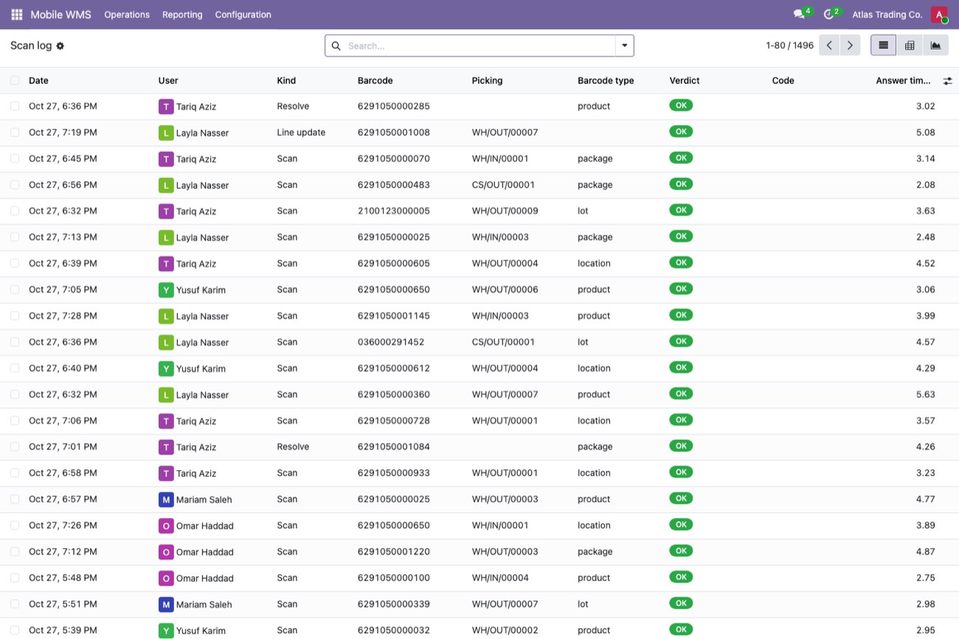Select checkbox for Oct 27, 6:56 PM row
This screenshot has height=639, width=959.
point(15,185)
